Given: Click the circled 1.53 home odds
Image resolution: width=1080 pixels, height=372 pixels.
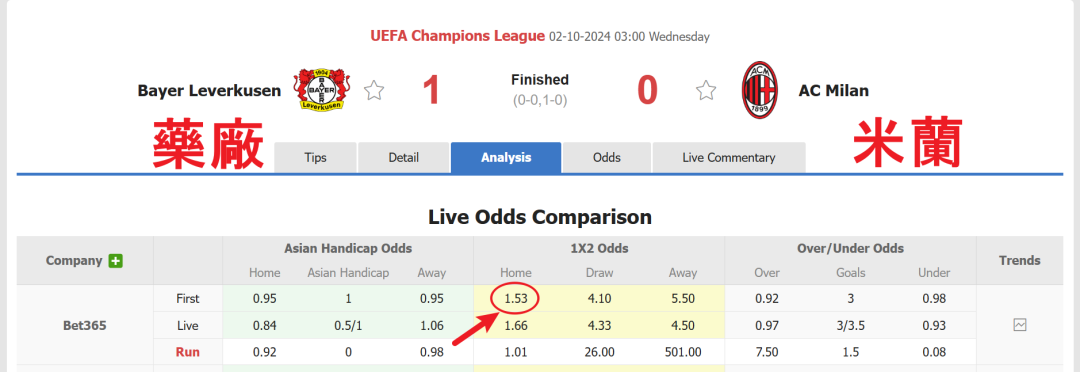Looking at the screenshot, I should [x=516, y=299].
